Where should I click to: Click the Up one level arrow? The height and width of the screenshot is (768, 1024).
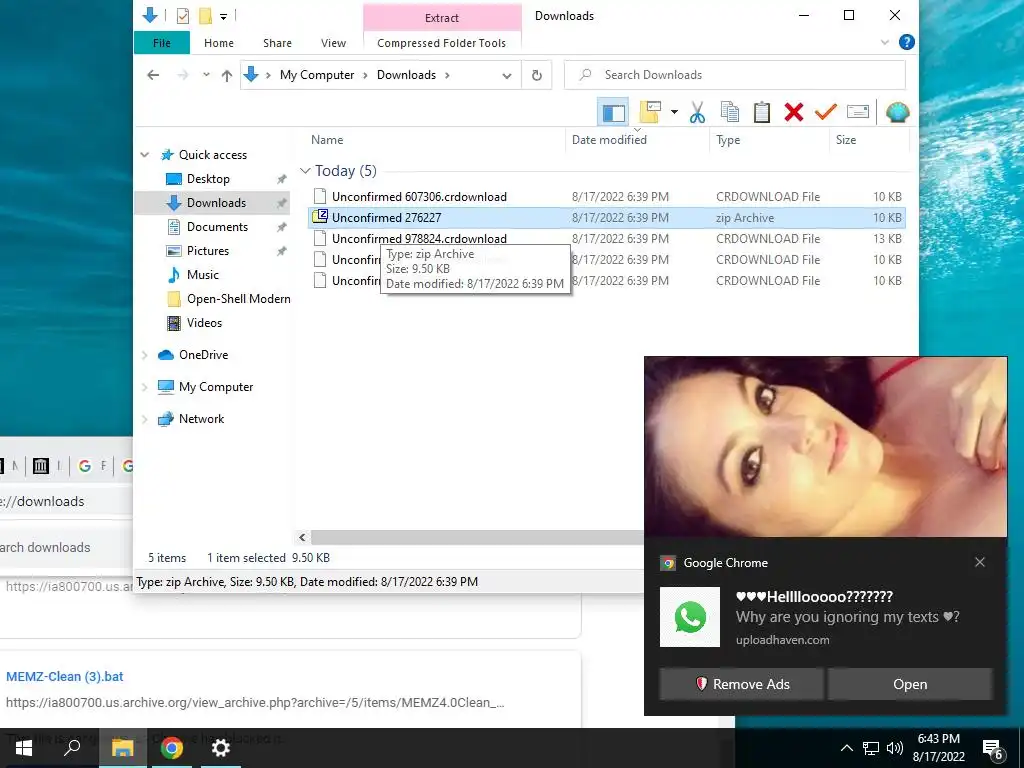[x=227, y=75]
